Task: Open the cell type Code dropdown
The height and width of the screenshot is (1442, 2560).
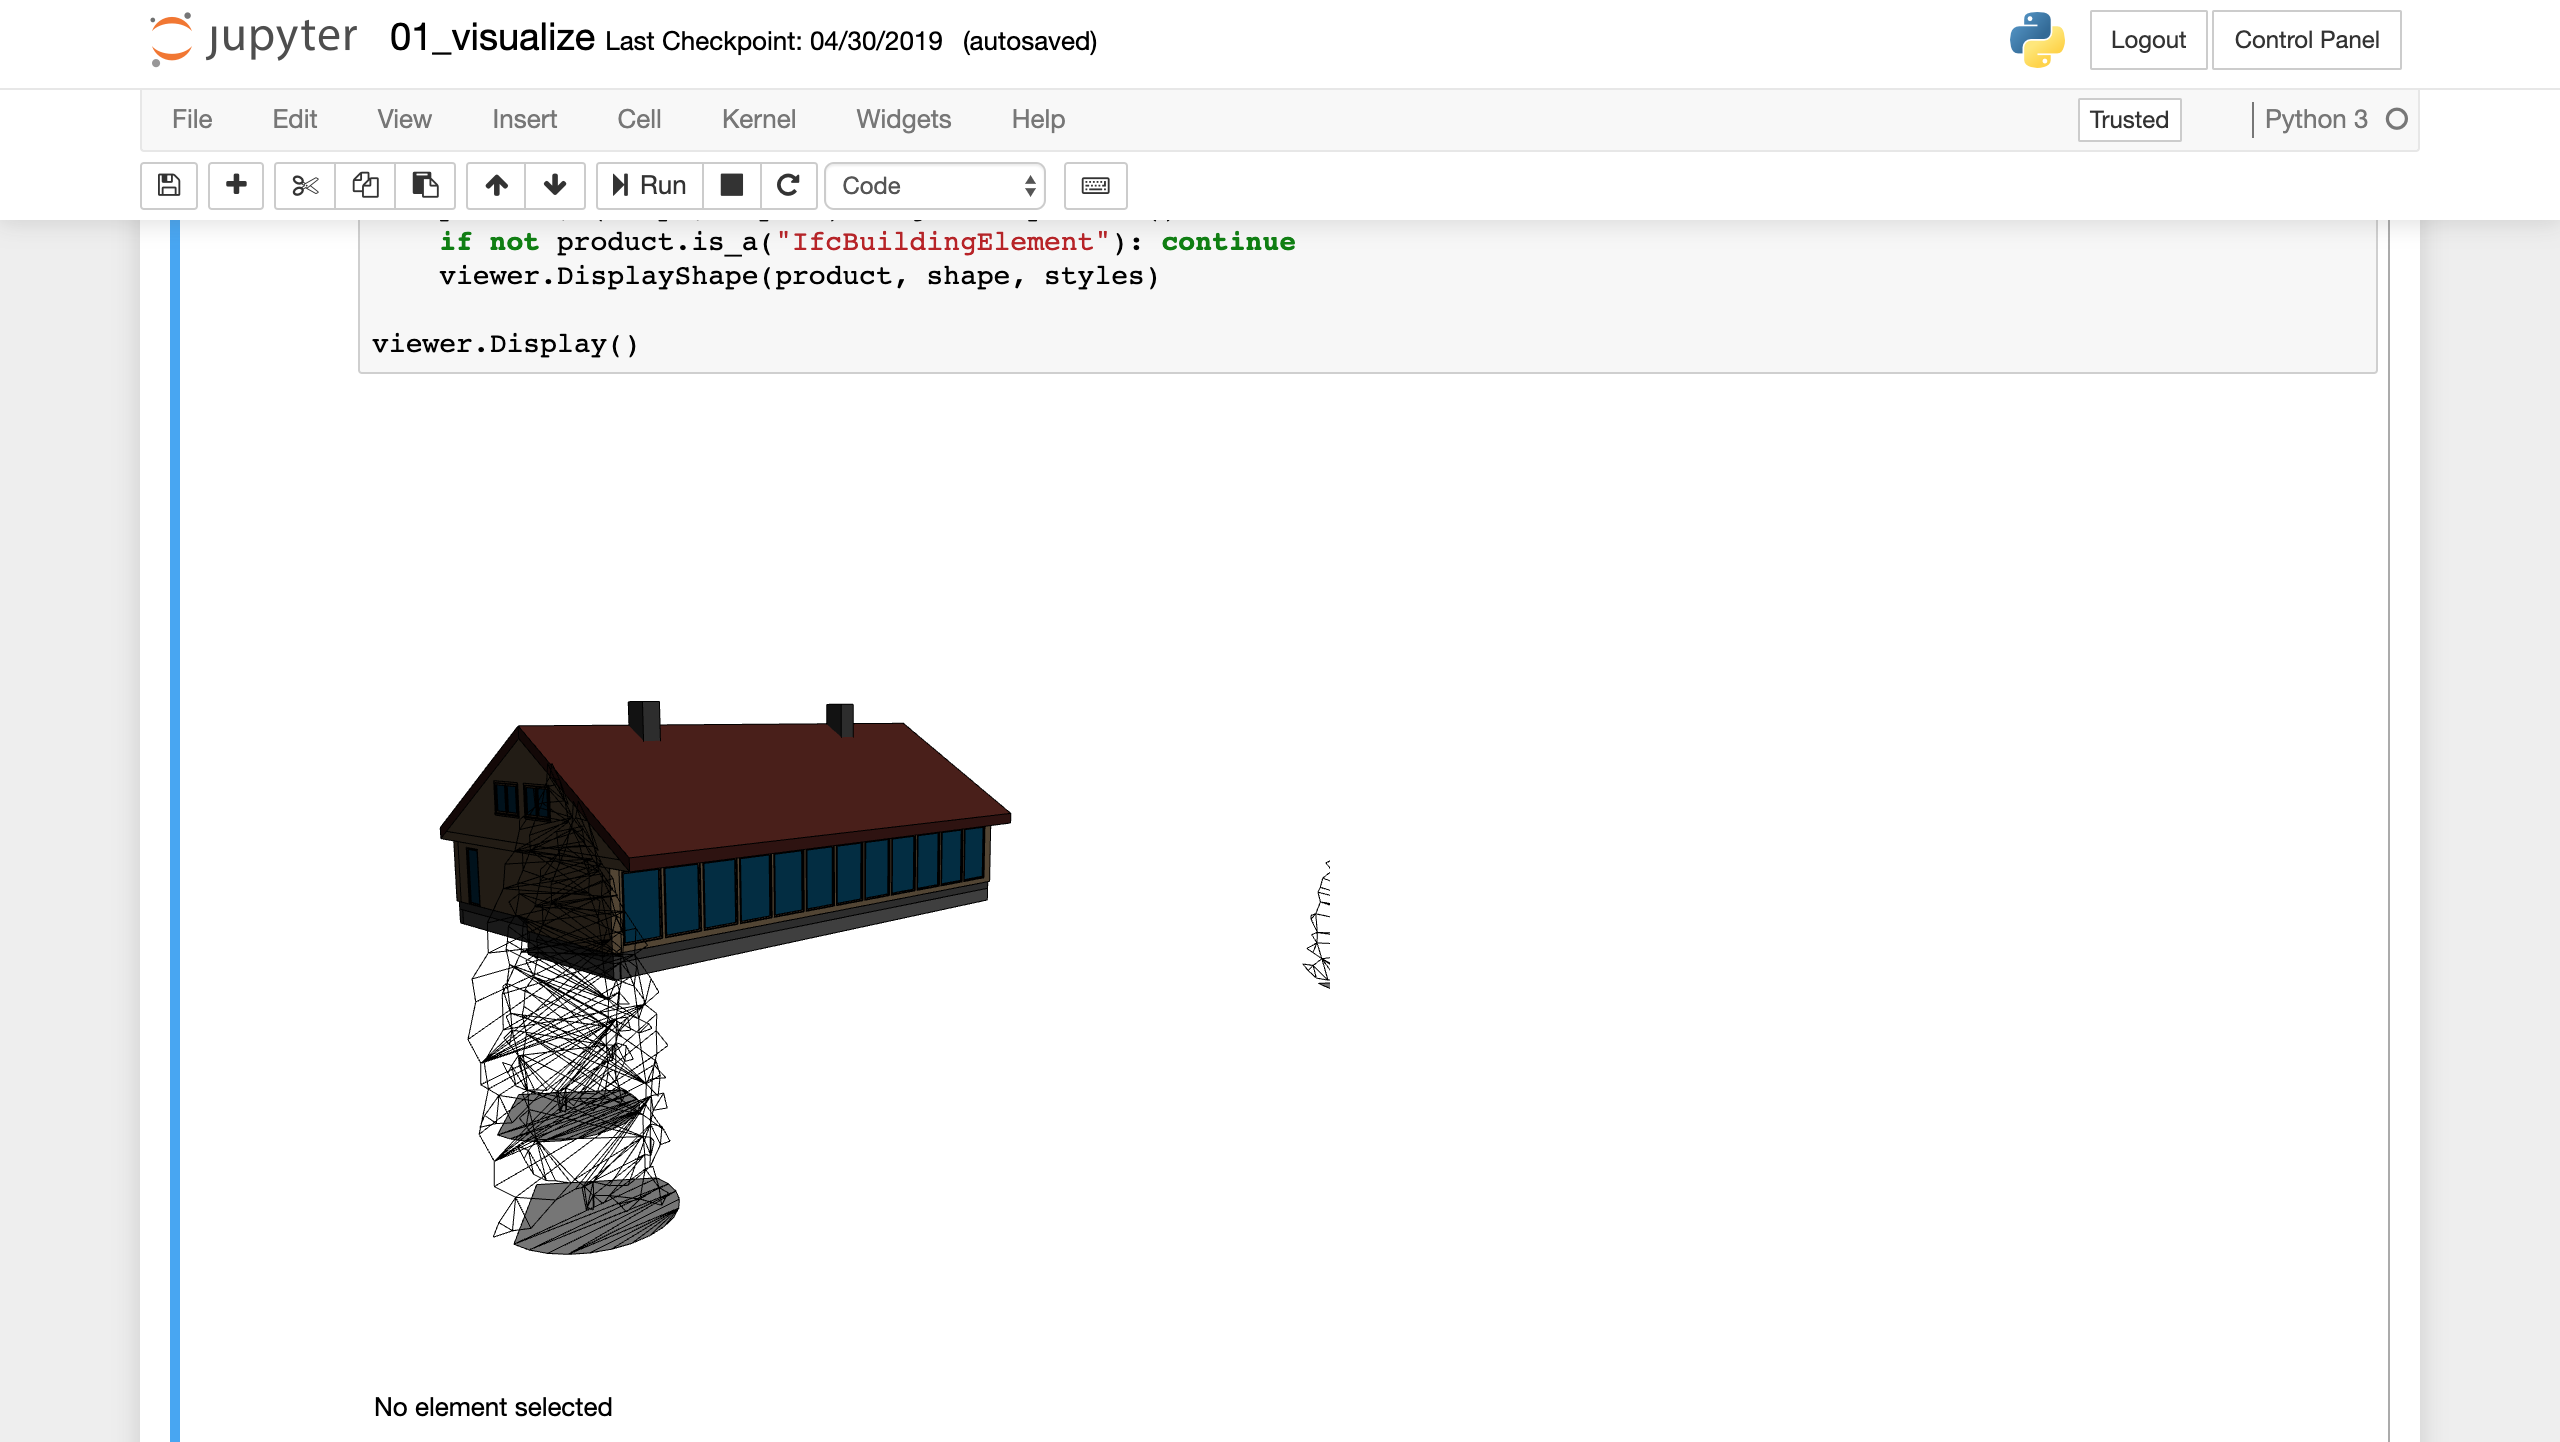Action: click(x=935, y=185)
